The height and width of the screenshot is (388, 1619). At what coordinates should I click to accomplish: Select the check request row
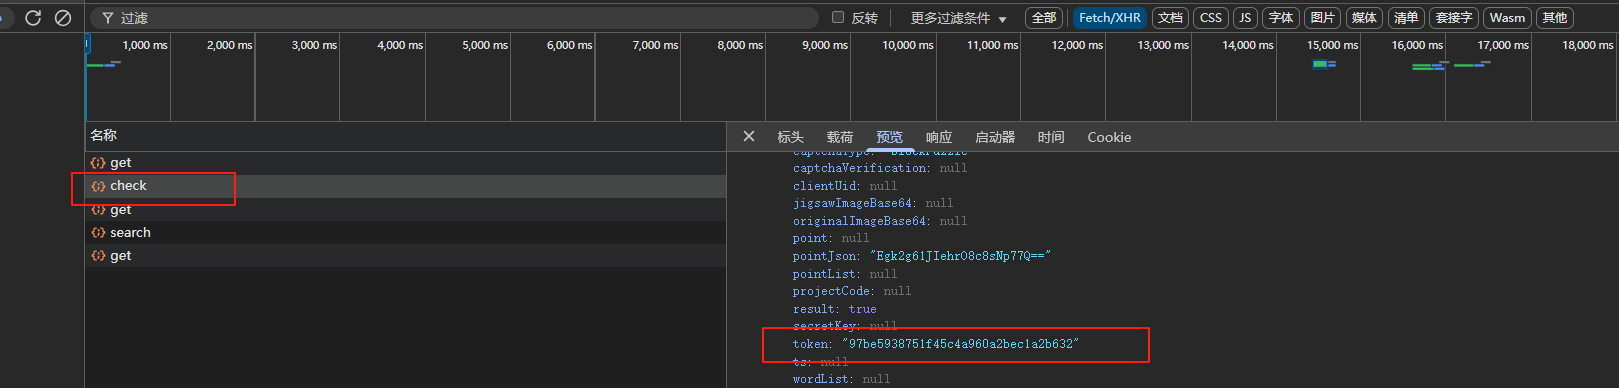pyautogui.click(x=405, y=186)
